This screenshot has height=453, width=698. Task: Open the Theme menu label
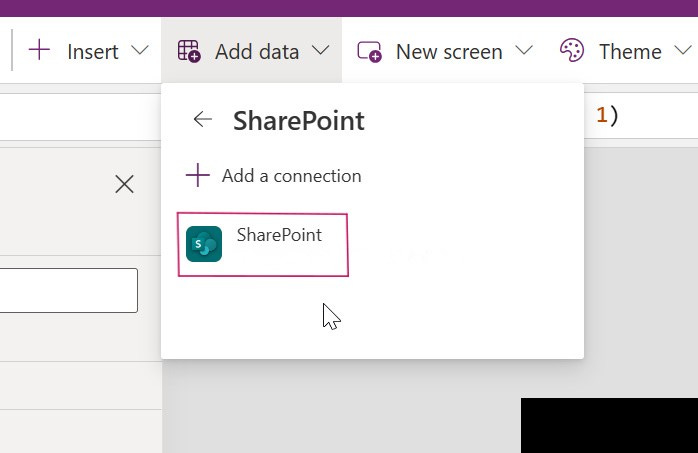pos(630,52)
